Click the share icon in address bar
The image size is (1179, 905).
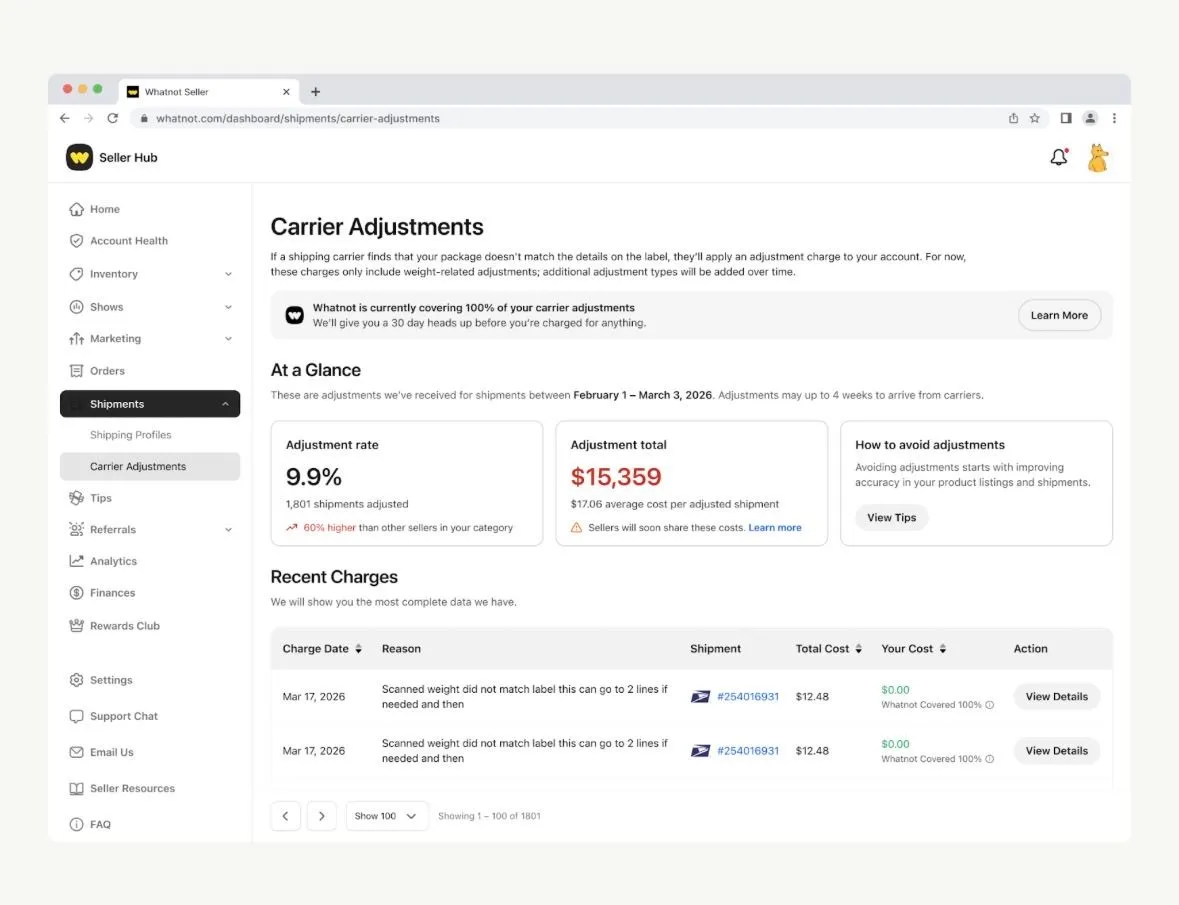pos(1013,118)
